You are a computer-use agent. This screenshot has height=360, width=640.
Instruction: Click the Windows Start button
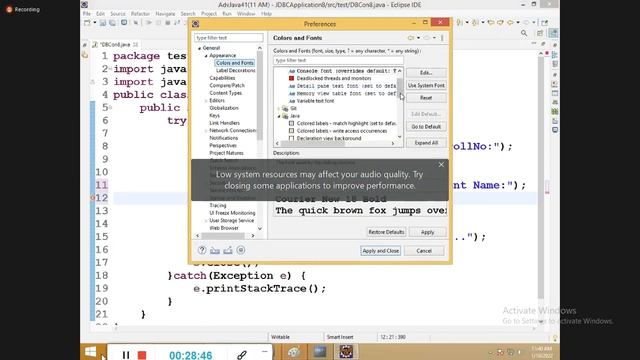pos(91,352)
